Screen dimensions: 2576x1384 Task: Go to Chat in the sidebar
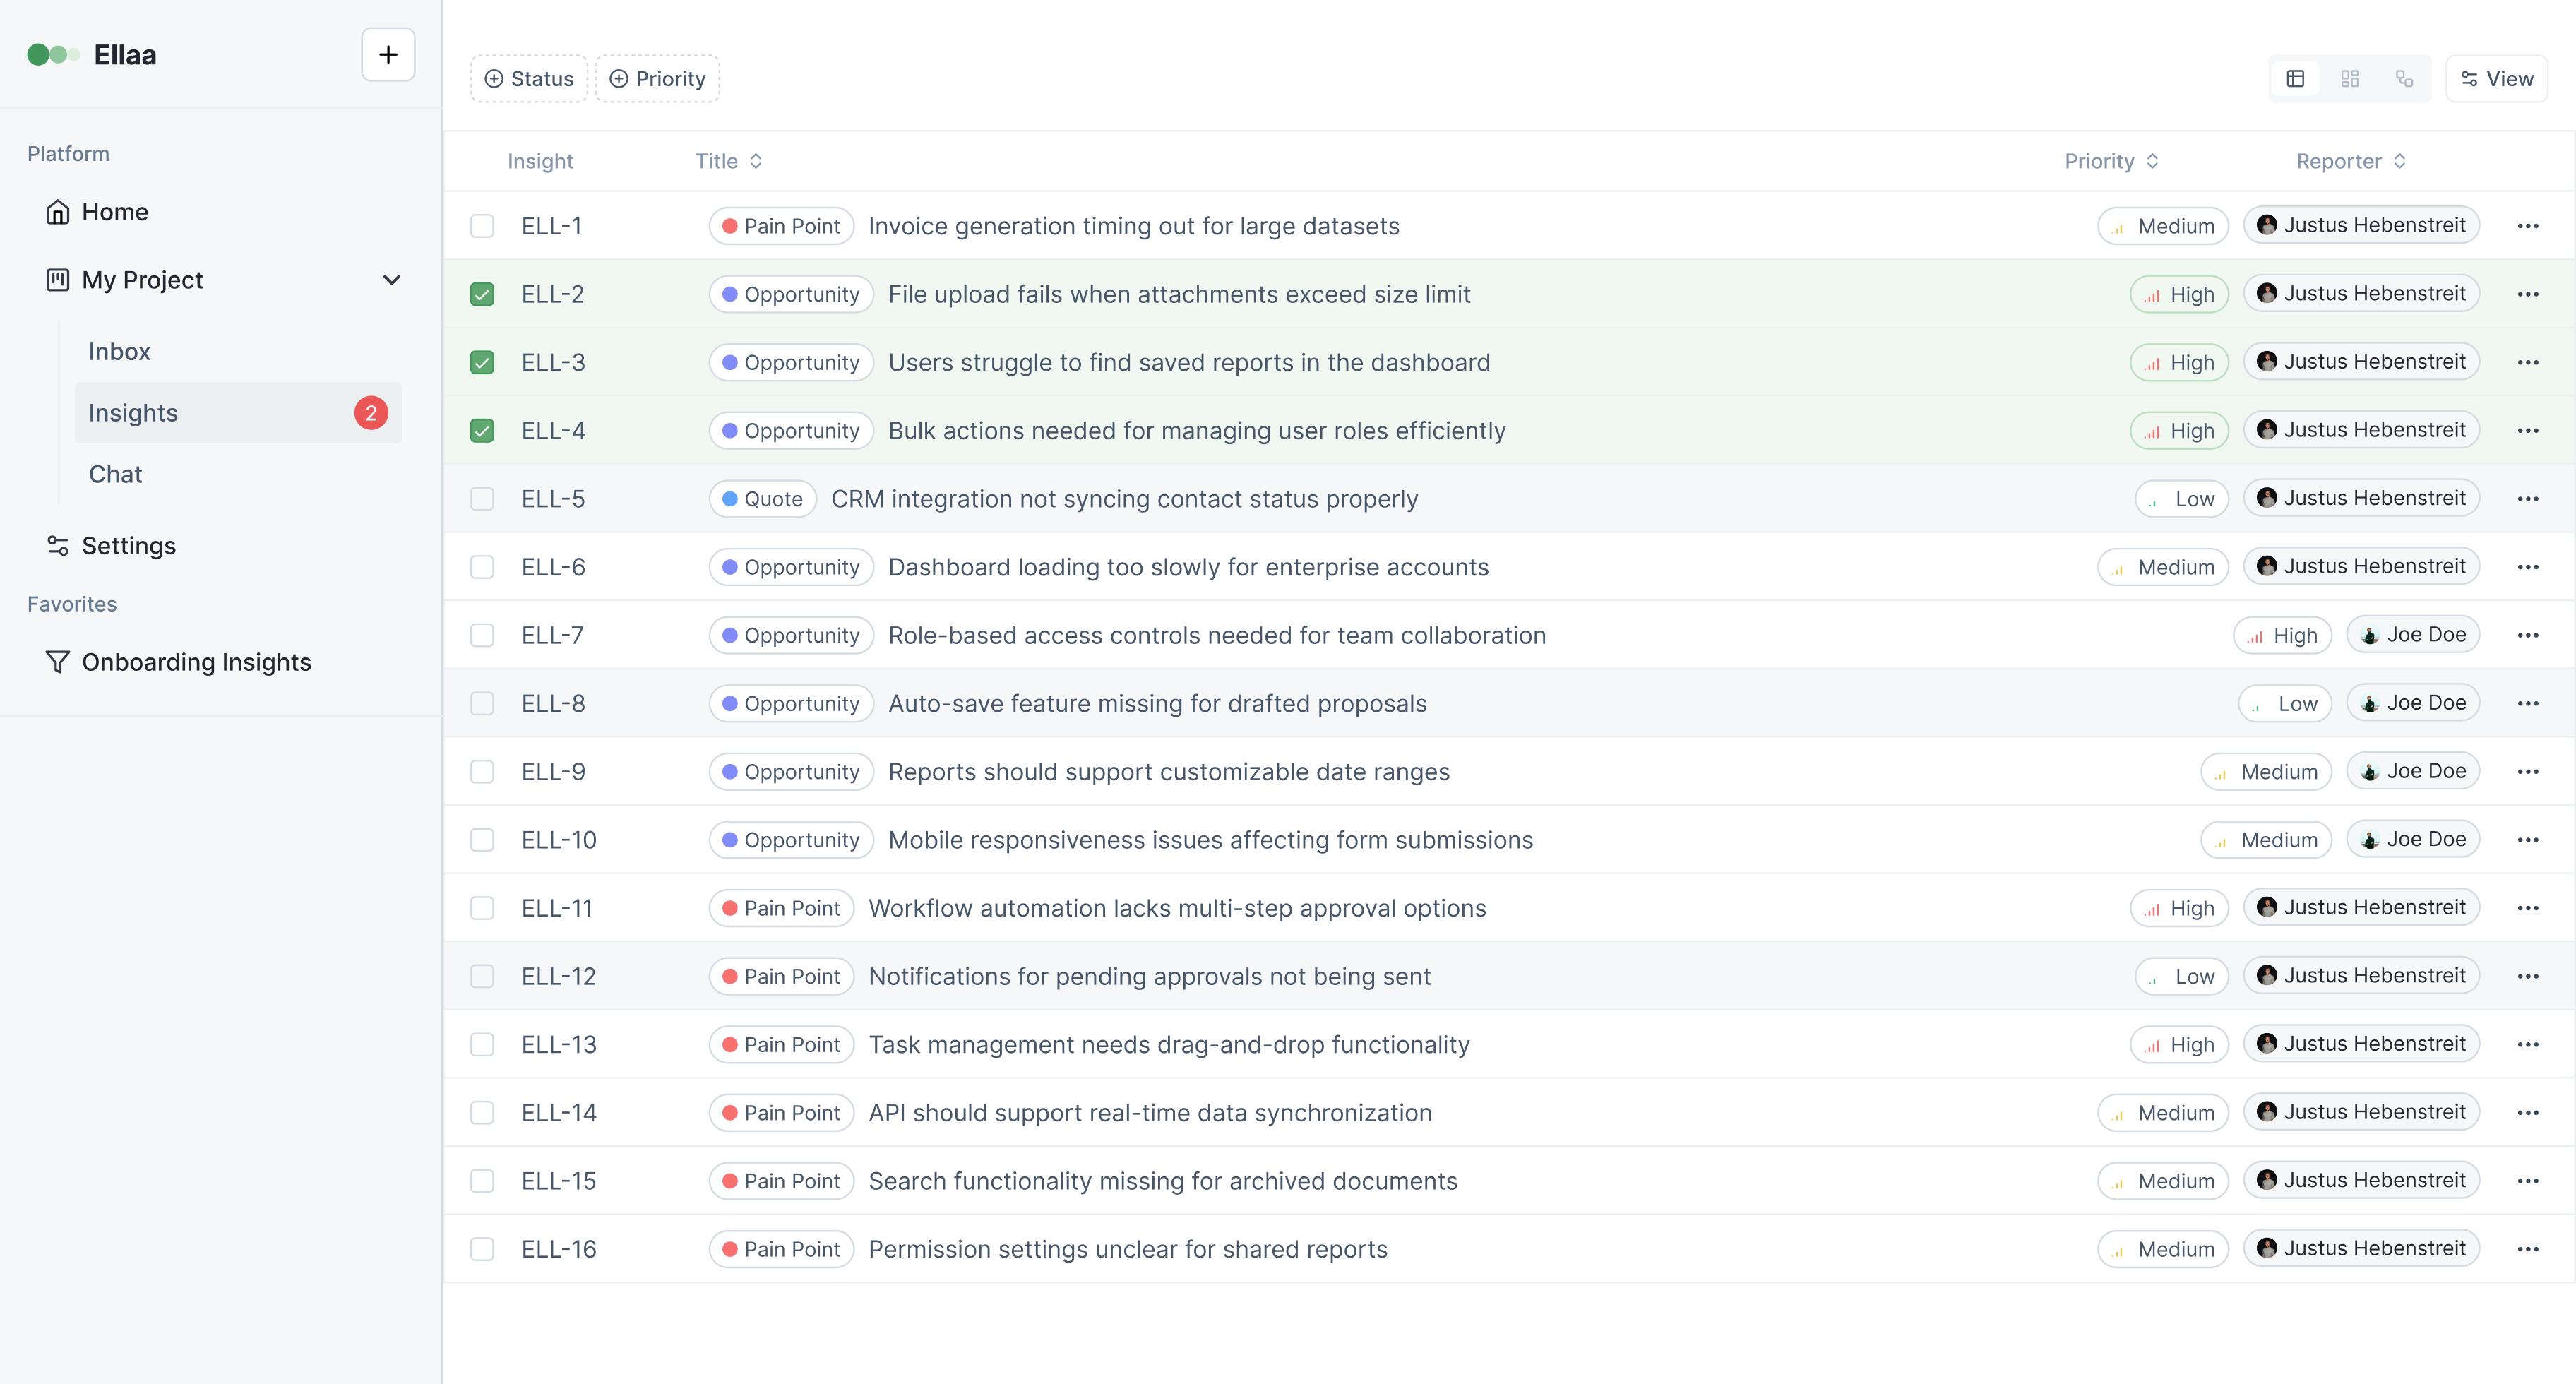pos(115,474)
